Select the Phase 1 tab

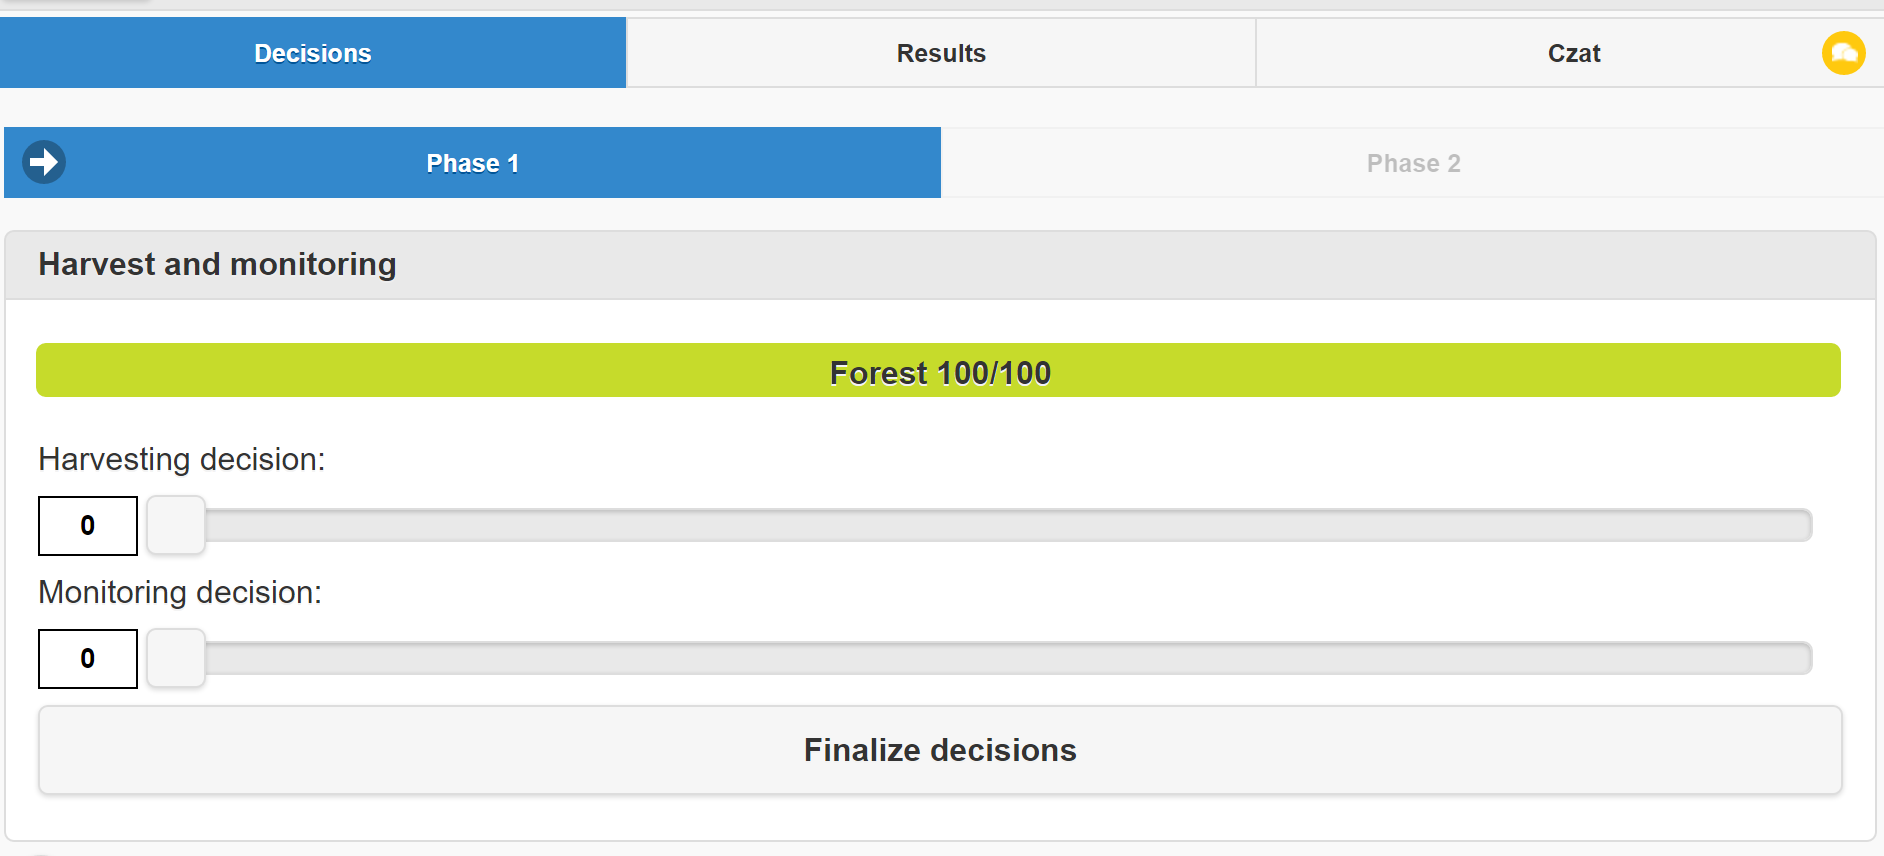[472, 162]
